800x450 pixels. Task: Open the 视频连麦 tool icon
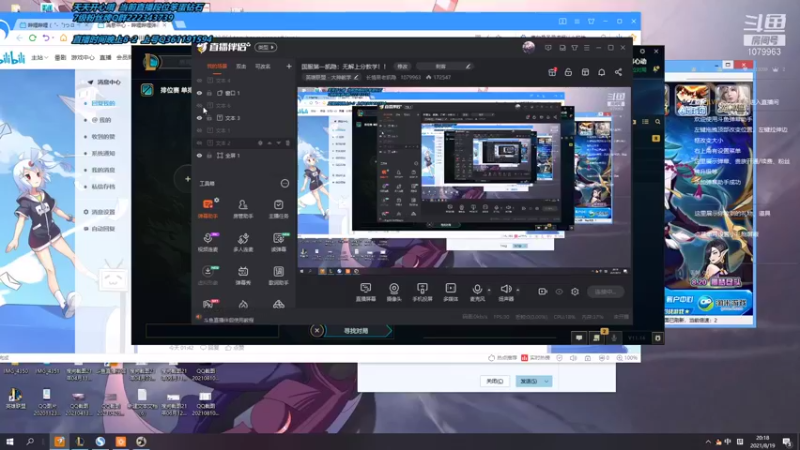point(208,242)
